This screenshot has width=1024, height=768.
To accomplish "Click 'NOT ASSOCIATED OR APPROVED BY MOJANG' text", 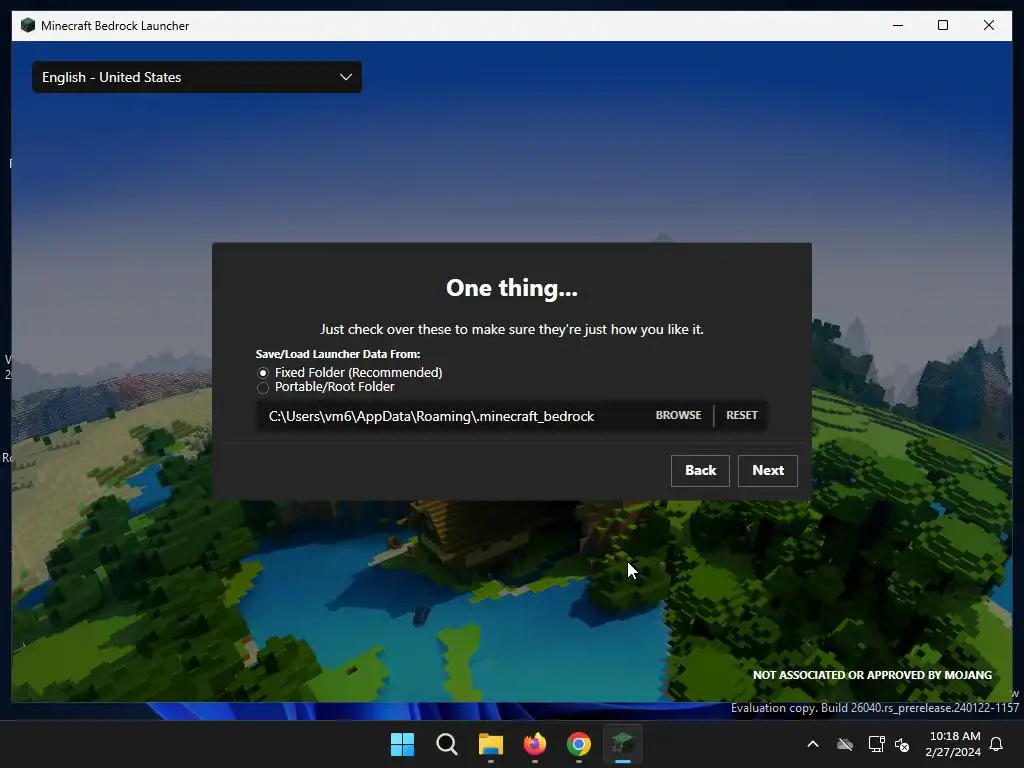I will [x=872, y=675].
